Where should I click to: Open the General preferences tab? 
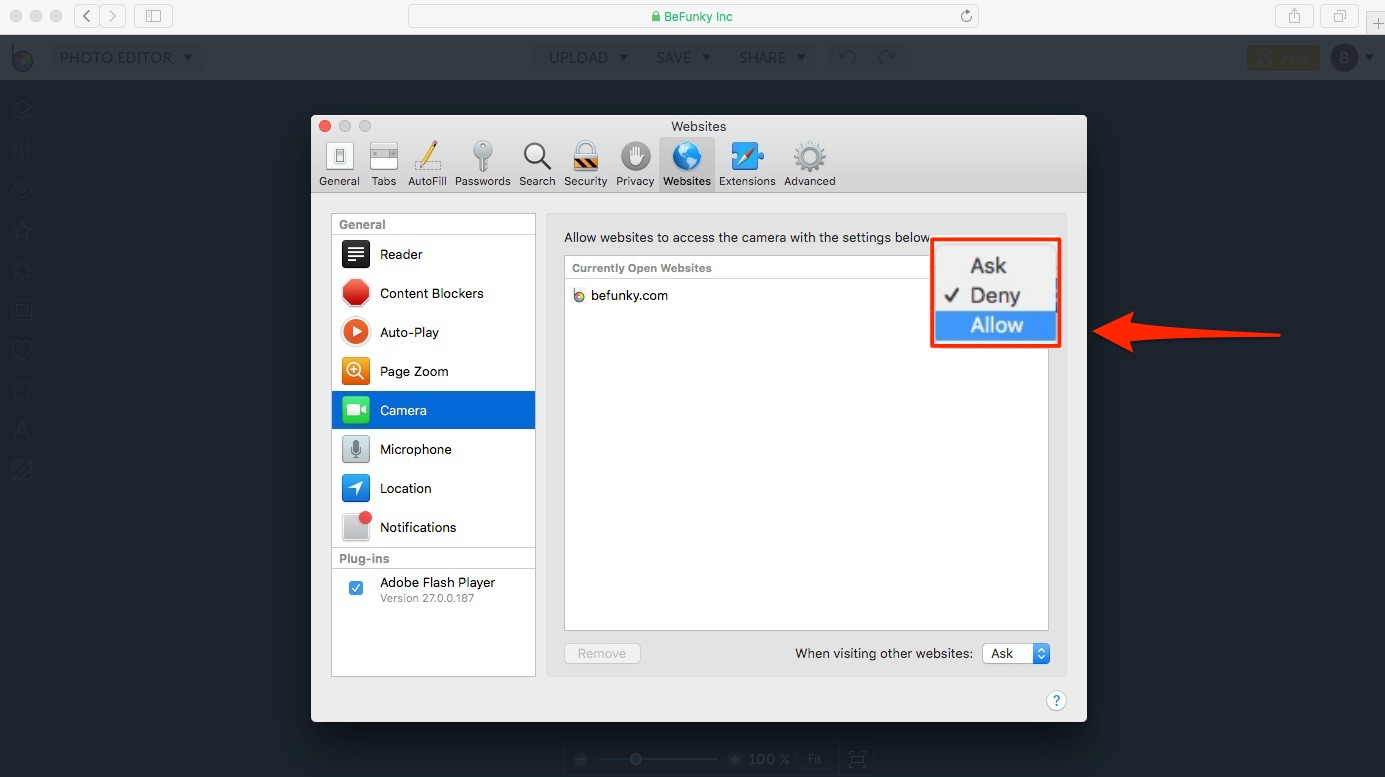pyautogui.click(x=339, y=164)
